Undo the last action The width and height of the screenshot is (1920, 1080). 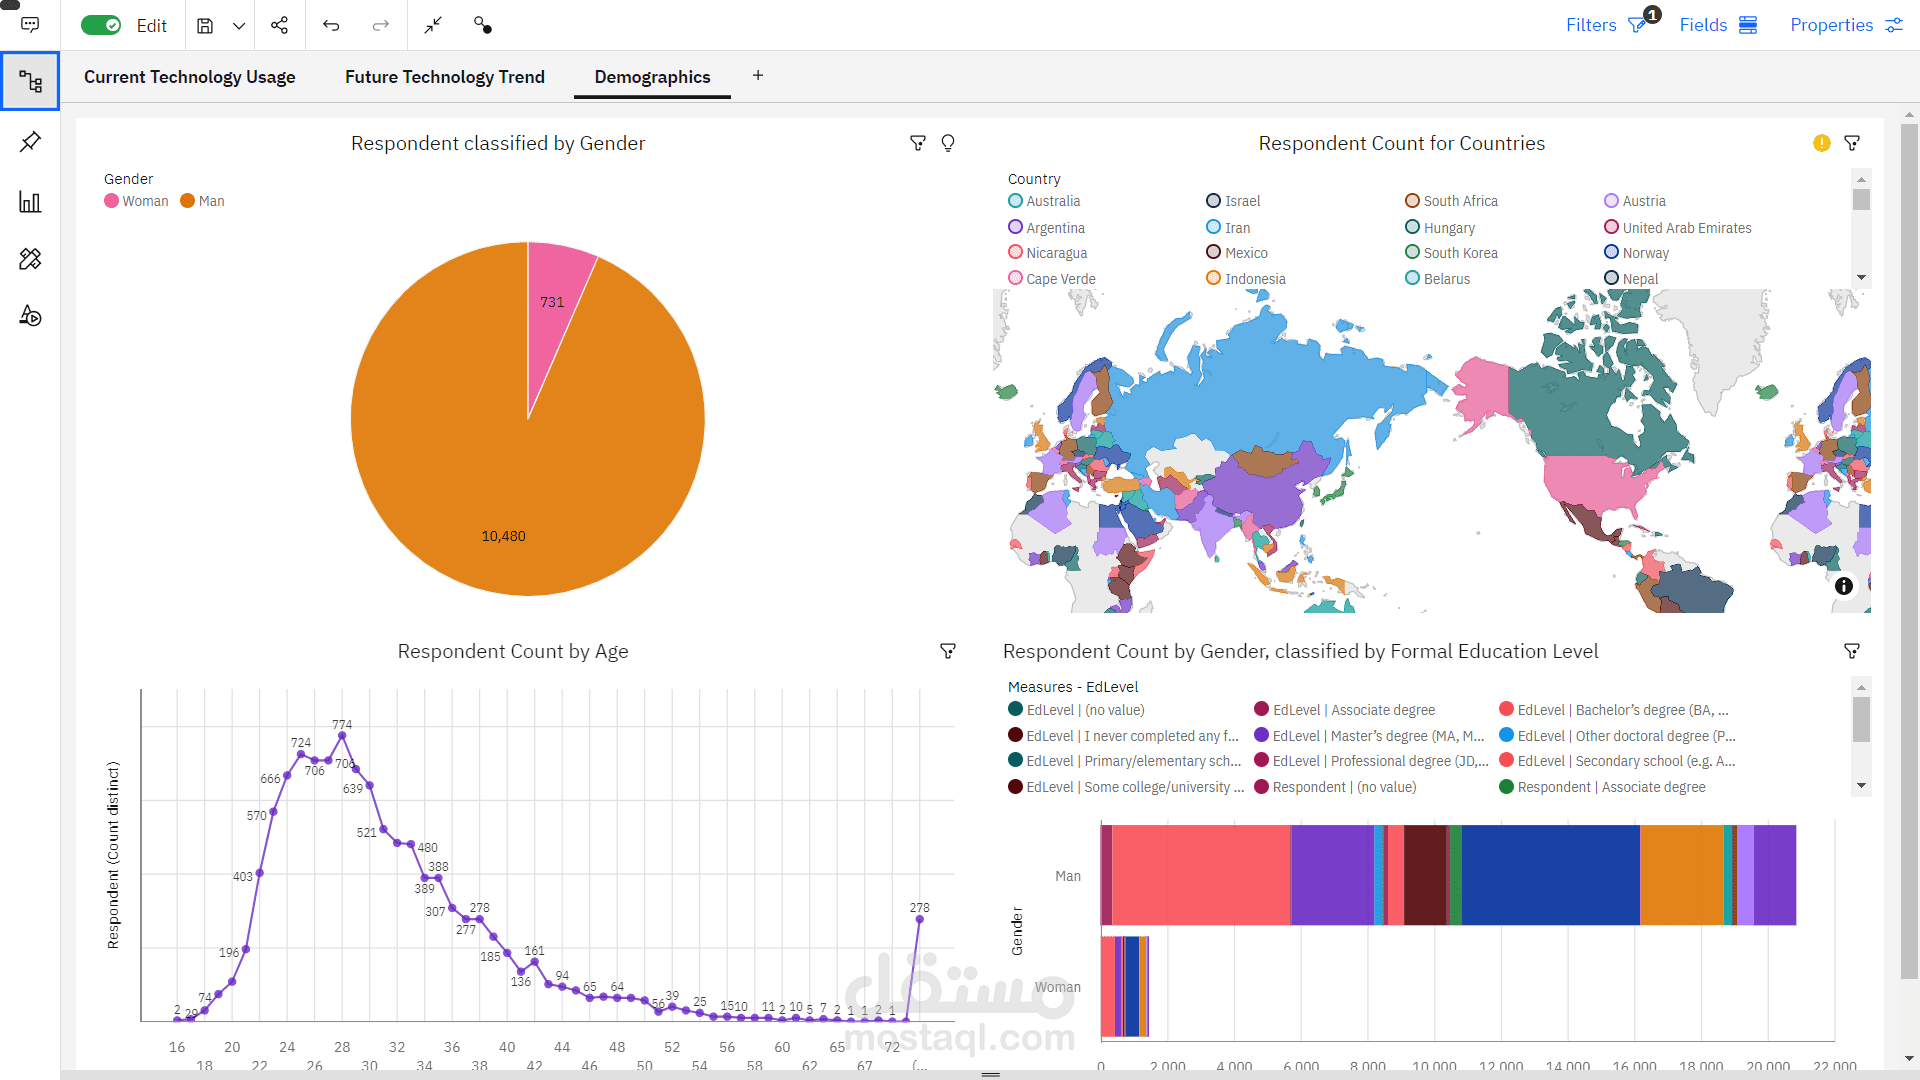click(331, 25)
